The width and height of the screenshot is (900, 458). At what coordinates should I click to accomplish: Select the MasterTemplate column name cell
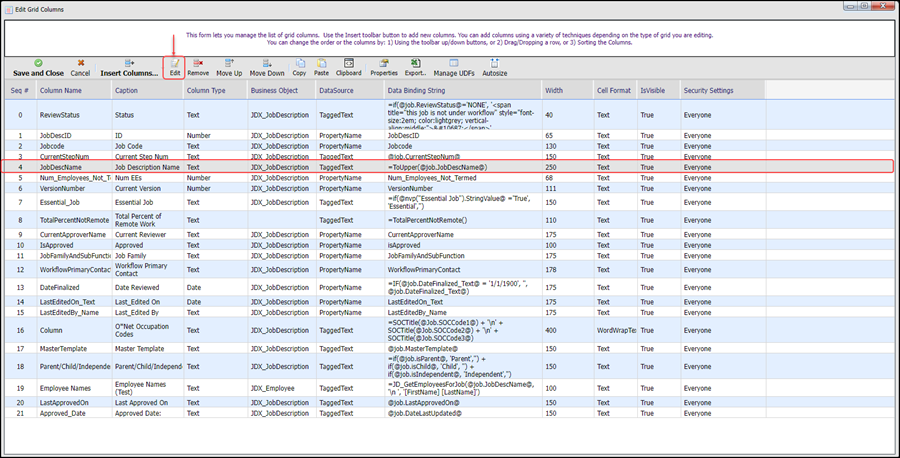click(74, 348)
